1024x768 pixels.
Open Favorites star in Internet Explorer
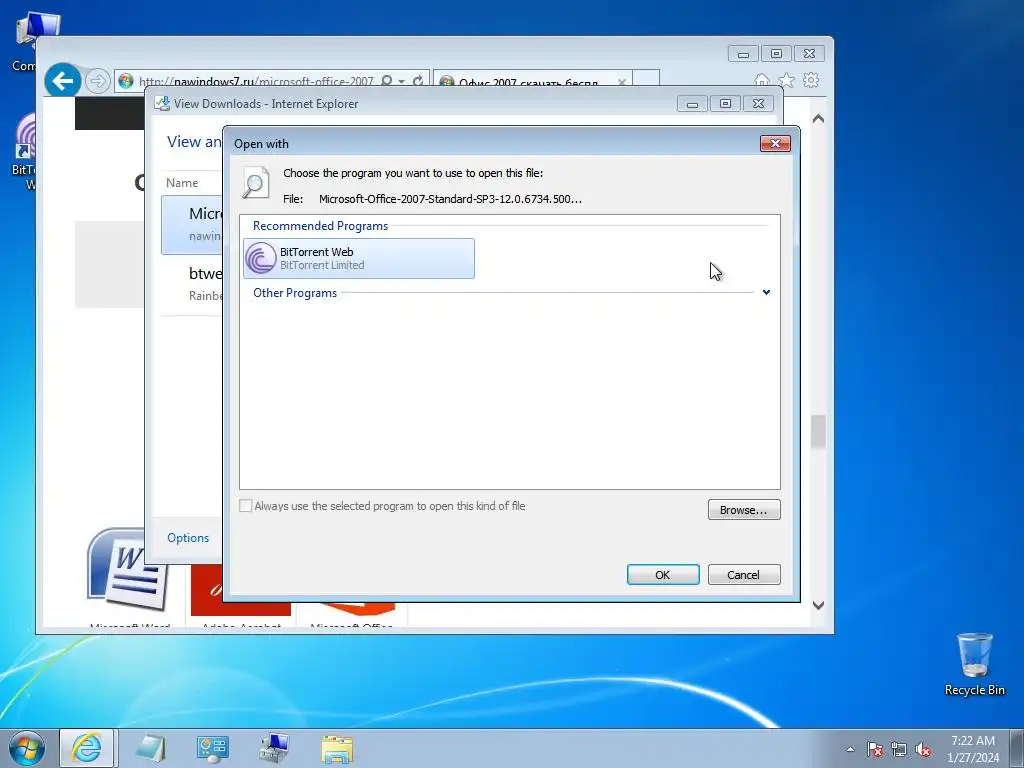[x=786, y=80]
